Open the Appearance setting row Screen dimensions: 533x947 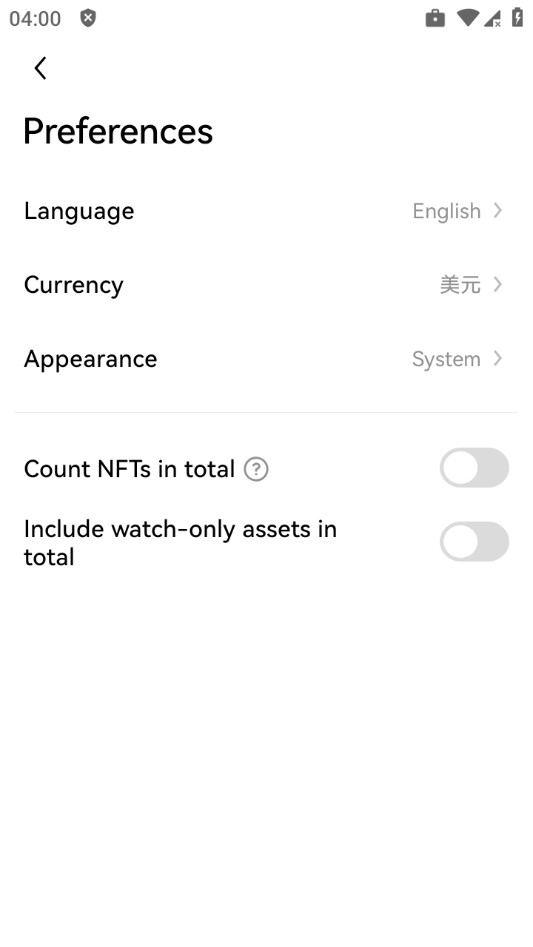pos(266,359)
